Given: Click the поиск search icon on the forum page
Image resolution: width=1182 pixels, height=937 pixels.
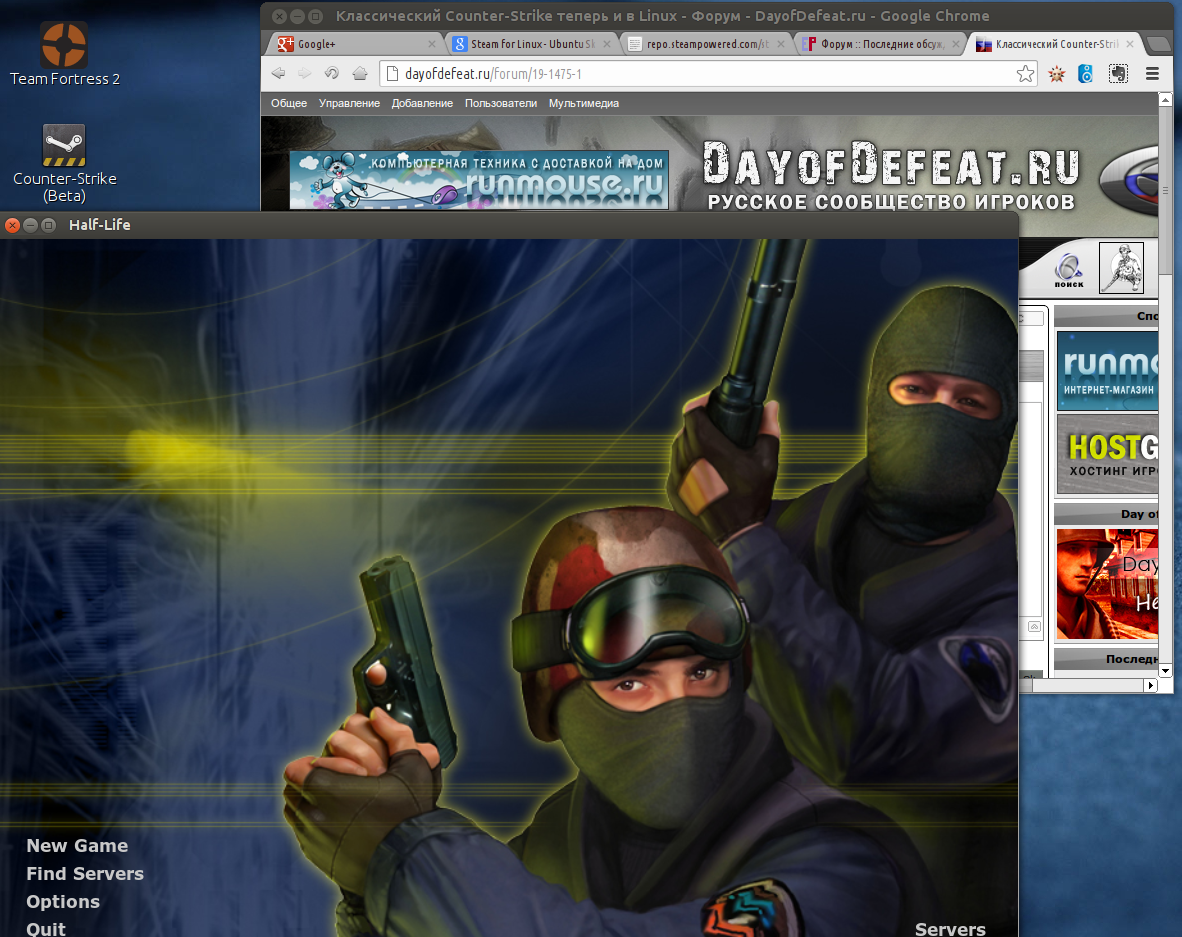Looking at the screenshot, I should (x=1069, y=271).
